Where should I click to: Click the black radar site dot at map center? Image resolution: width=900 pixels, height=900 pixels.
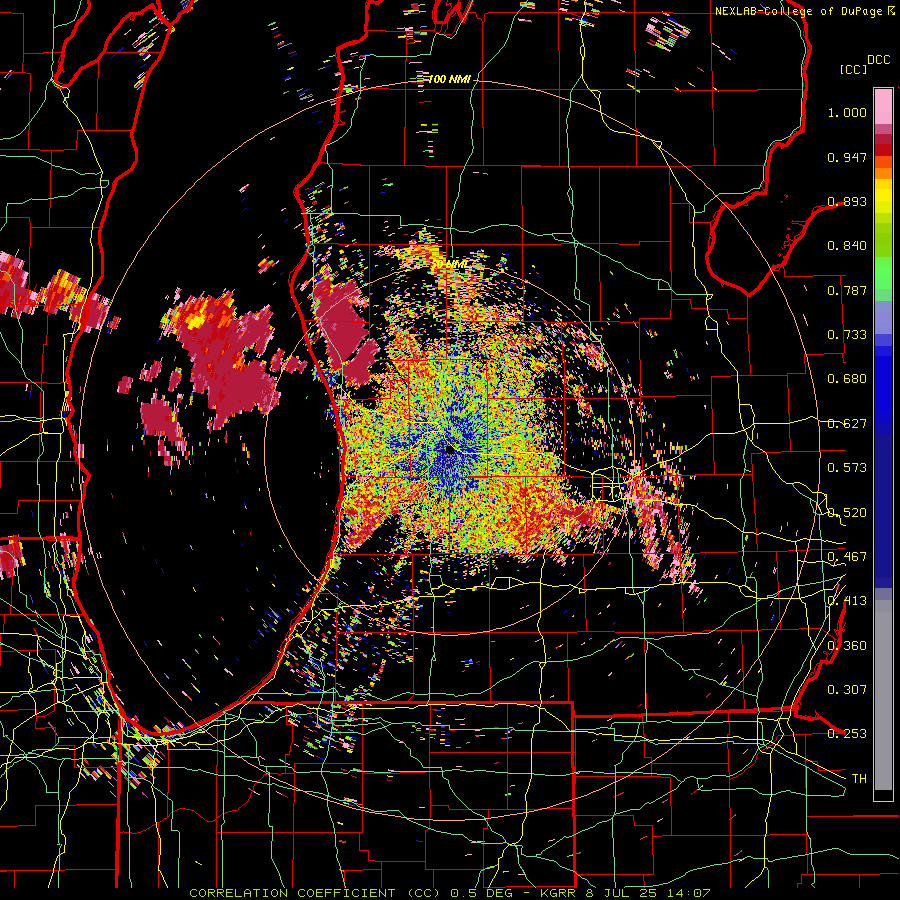(450, 450)
